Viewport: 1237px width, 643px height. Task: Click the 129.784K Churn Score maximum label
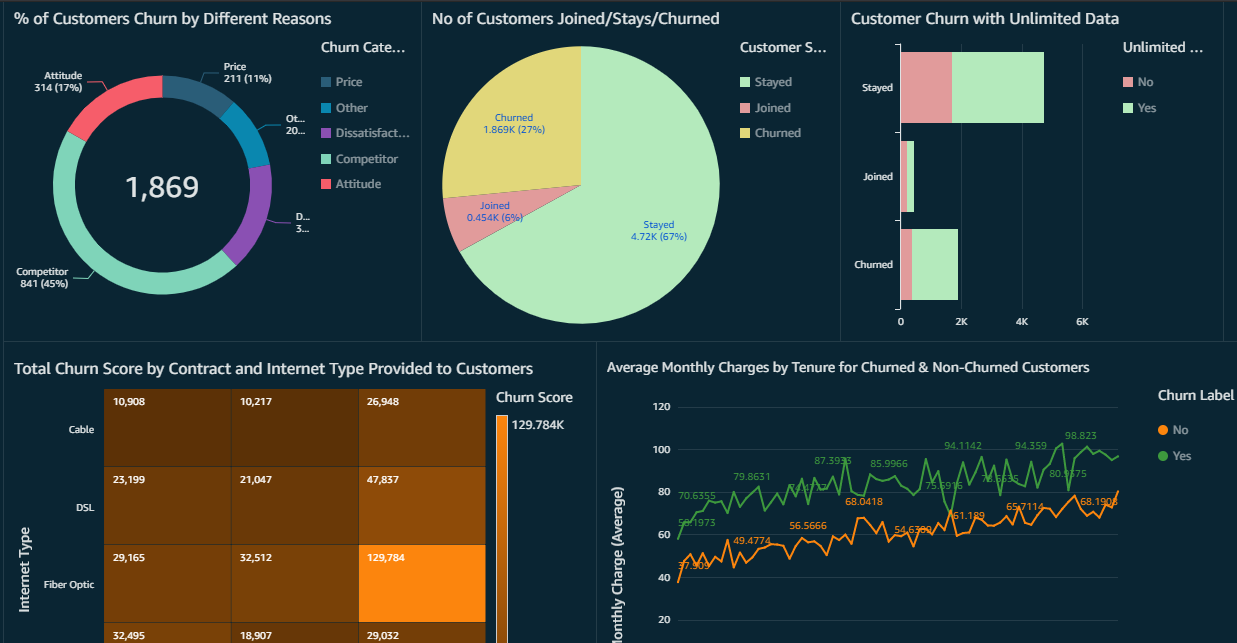tap(538, 424)
